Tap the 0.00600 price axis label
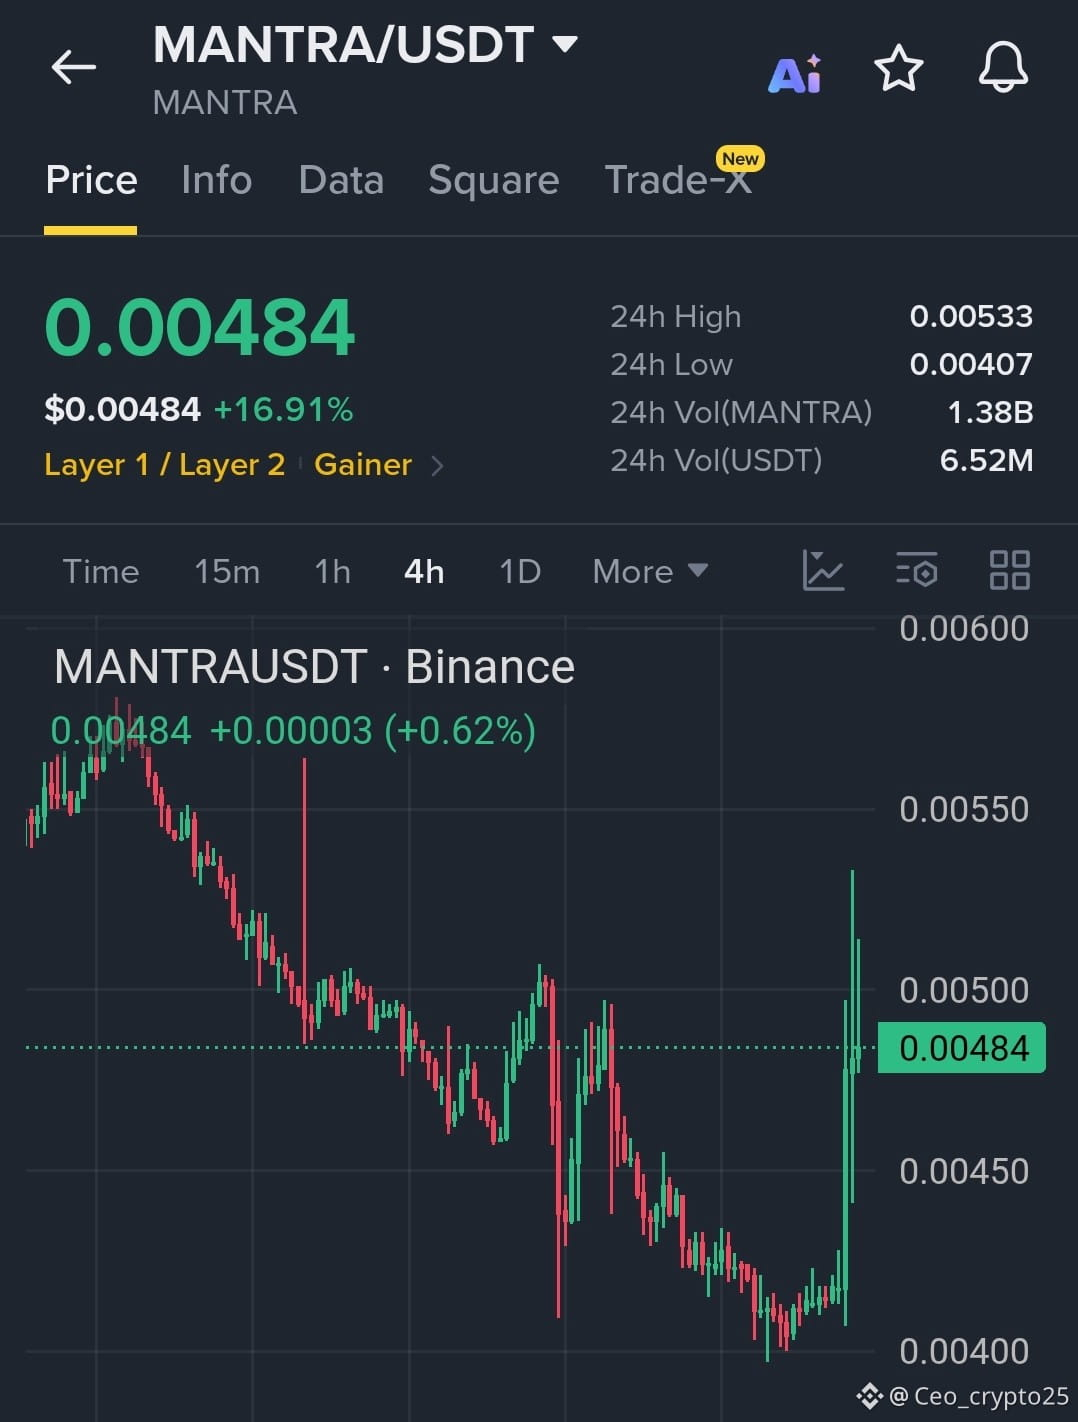The height and width of the screenshot is (1422, 1078). click(964, 629)
